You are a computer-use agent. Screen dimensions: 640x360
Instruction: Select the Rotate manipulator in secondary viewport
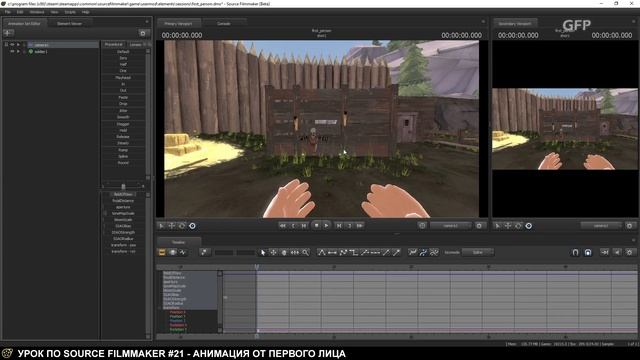518,226
